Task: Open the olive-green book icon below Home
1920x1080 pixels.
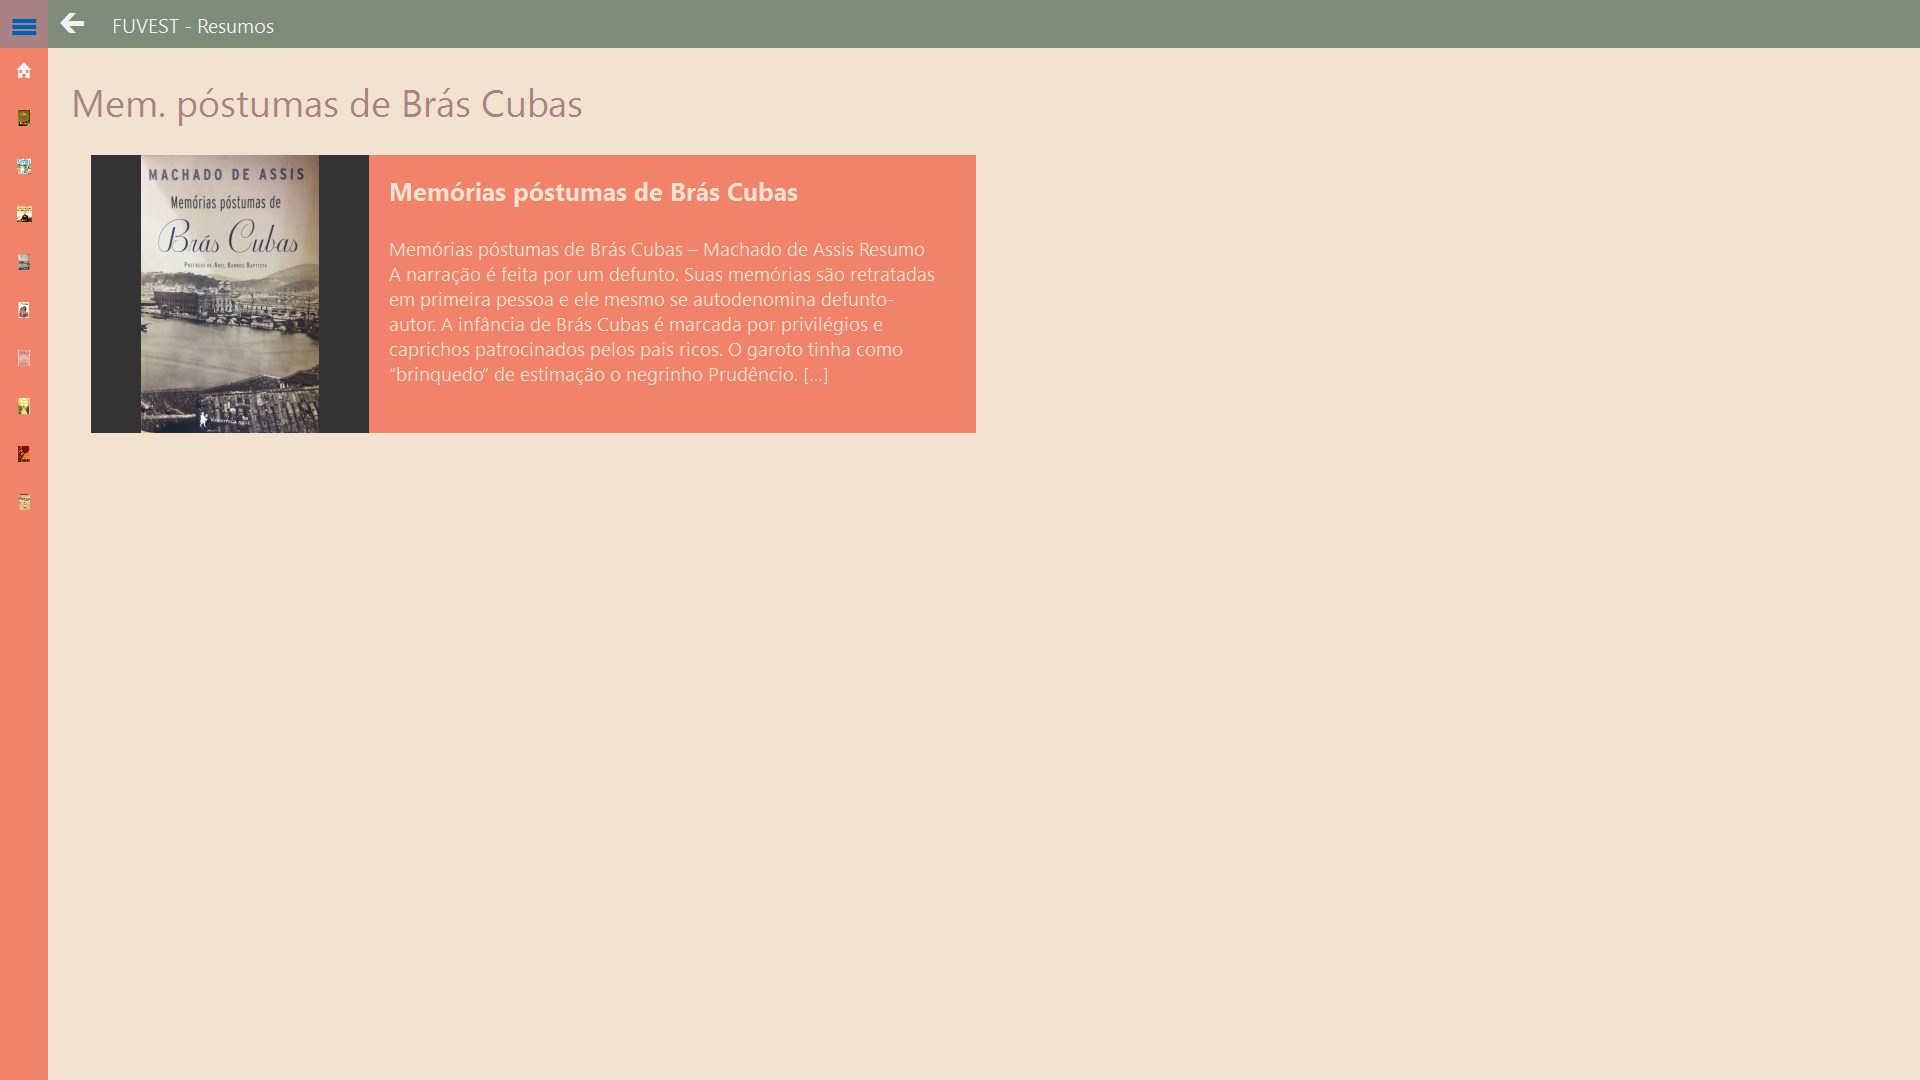Action: tap(24, 118)
